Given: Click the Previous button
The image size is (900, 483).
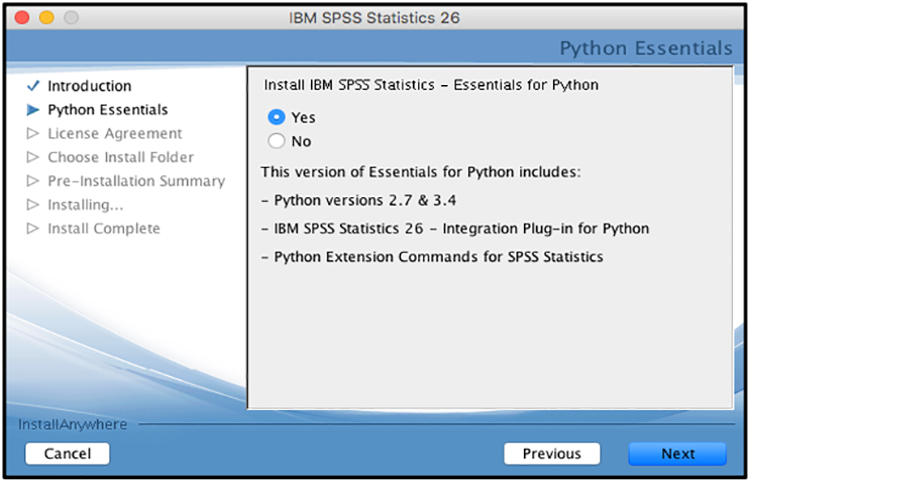Looking at the screenshot, I should click(x=552, y=454).
